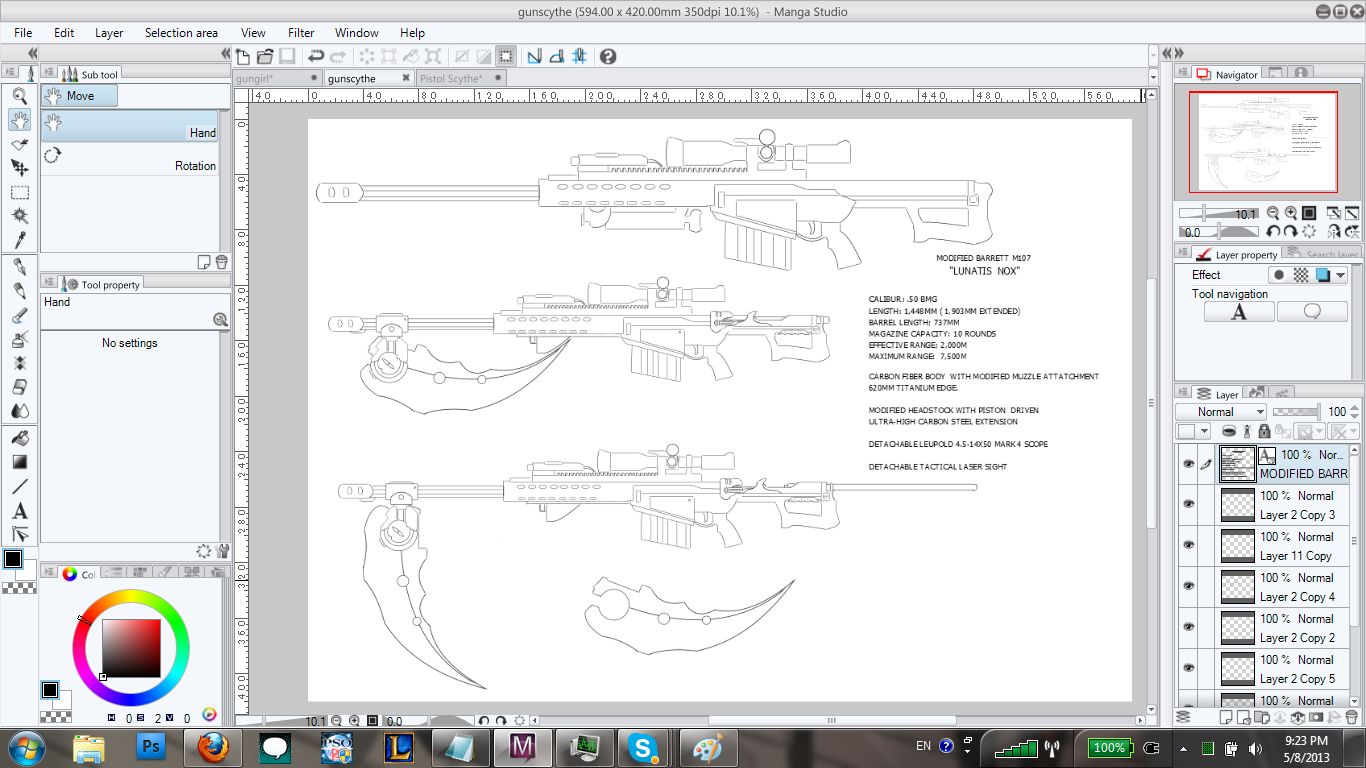The image size is (1366, 768).
Task: Click the Undo arrow icon
Action: pos(316,57)
